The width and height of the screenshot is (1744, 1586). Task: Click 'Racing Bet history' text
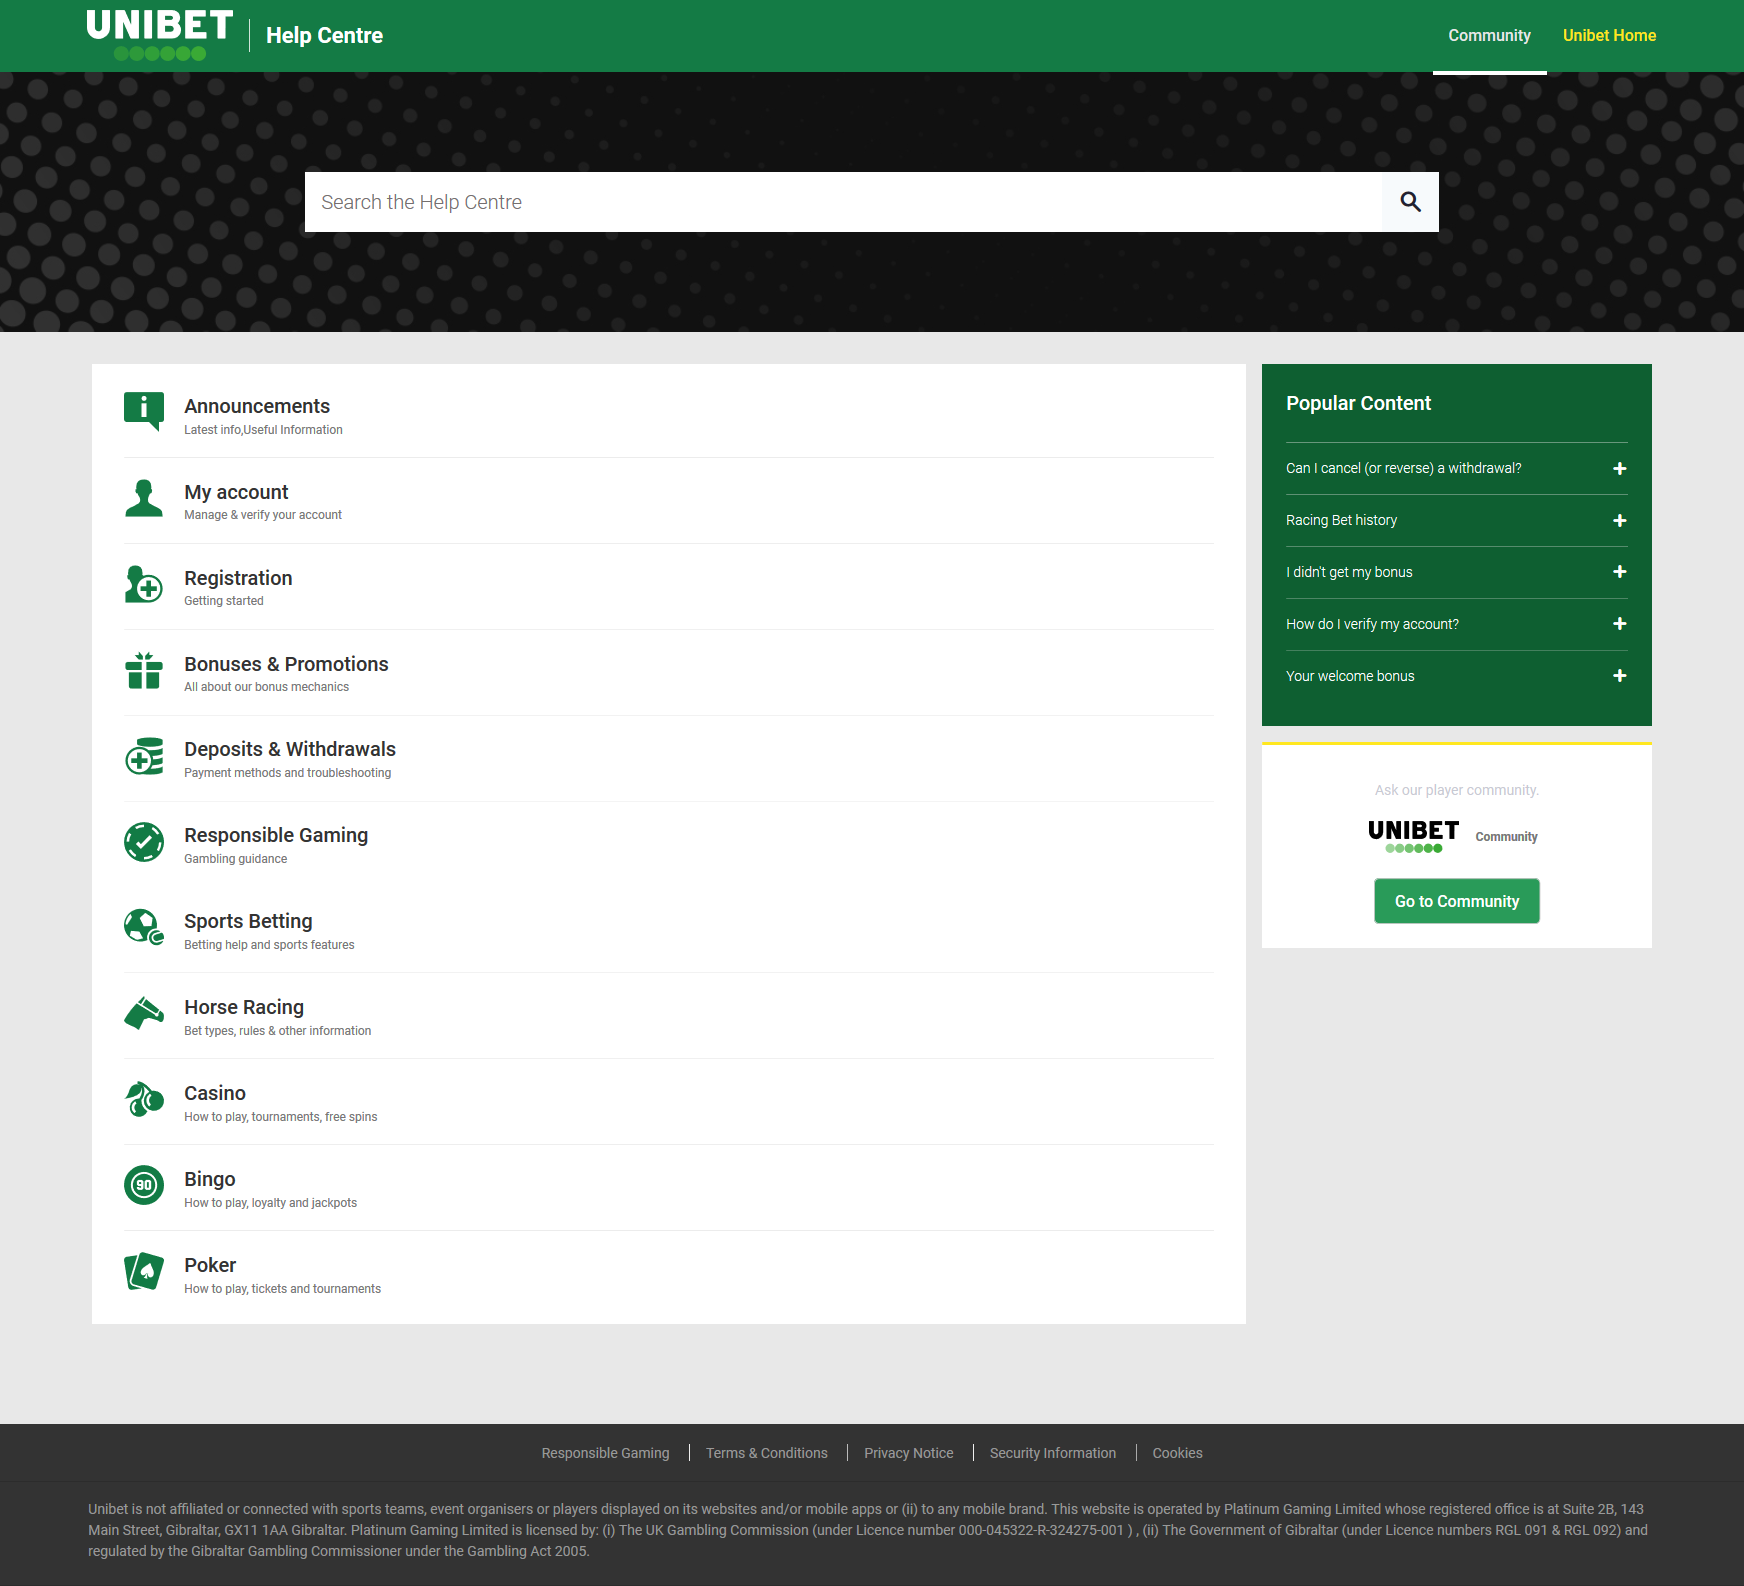click(1341, 520)
